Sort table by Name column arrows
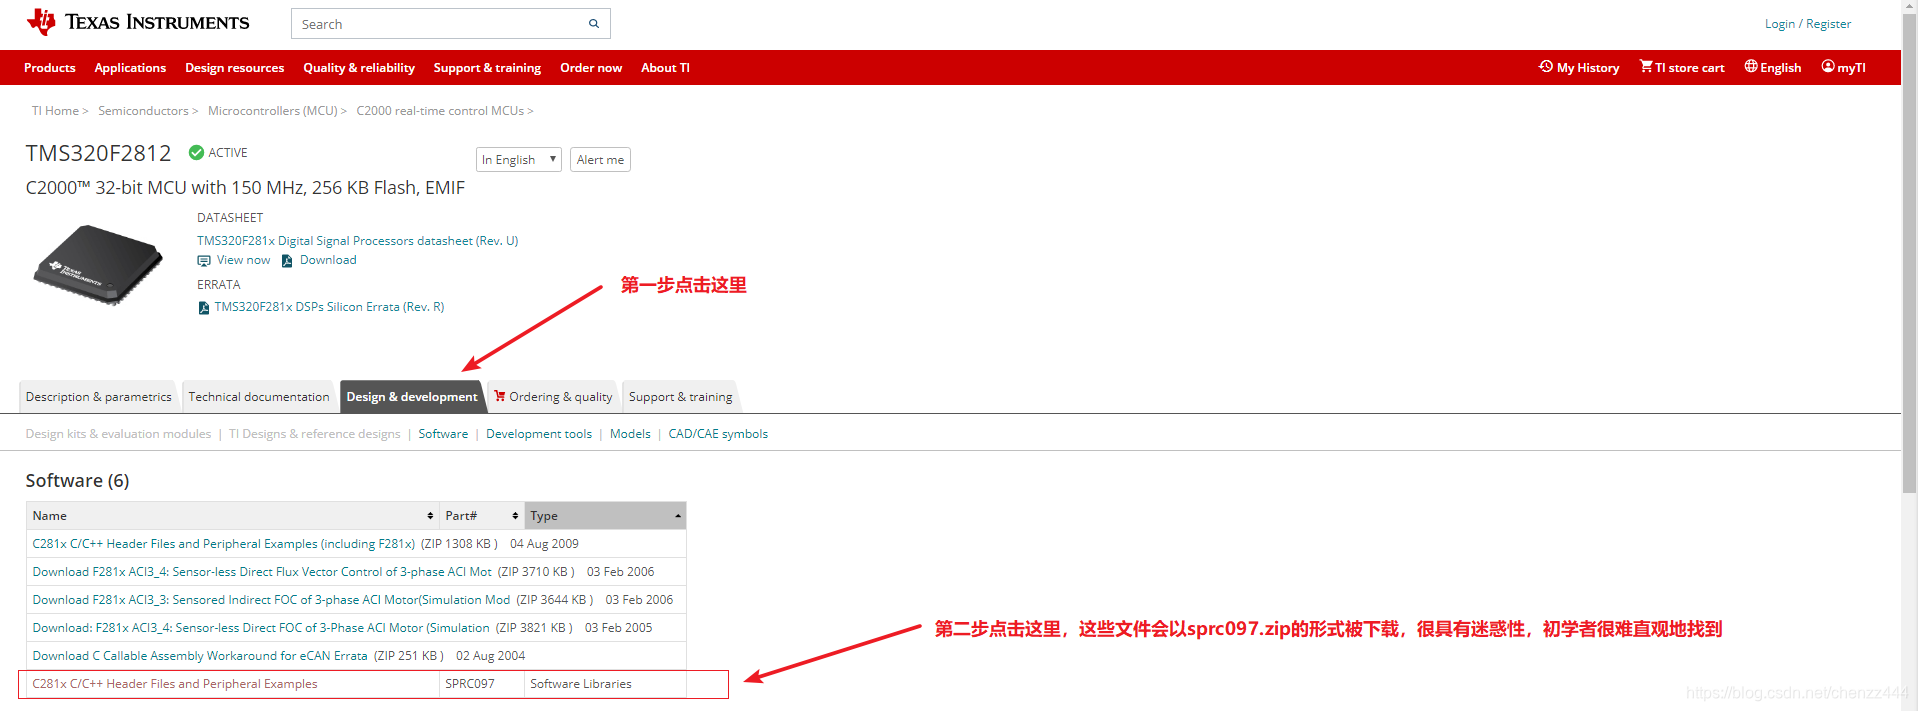The height and width of the screenshot is (711, 1918). point(430,516)
